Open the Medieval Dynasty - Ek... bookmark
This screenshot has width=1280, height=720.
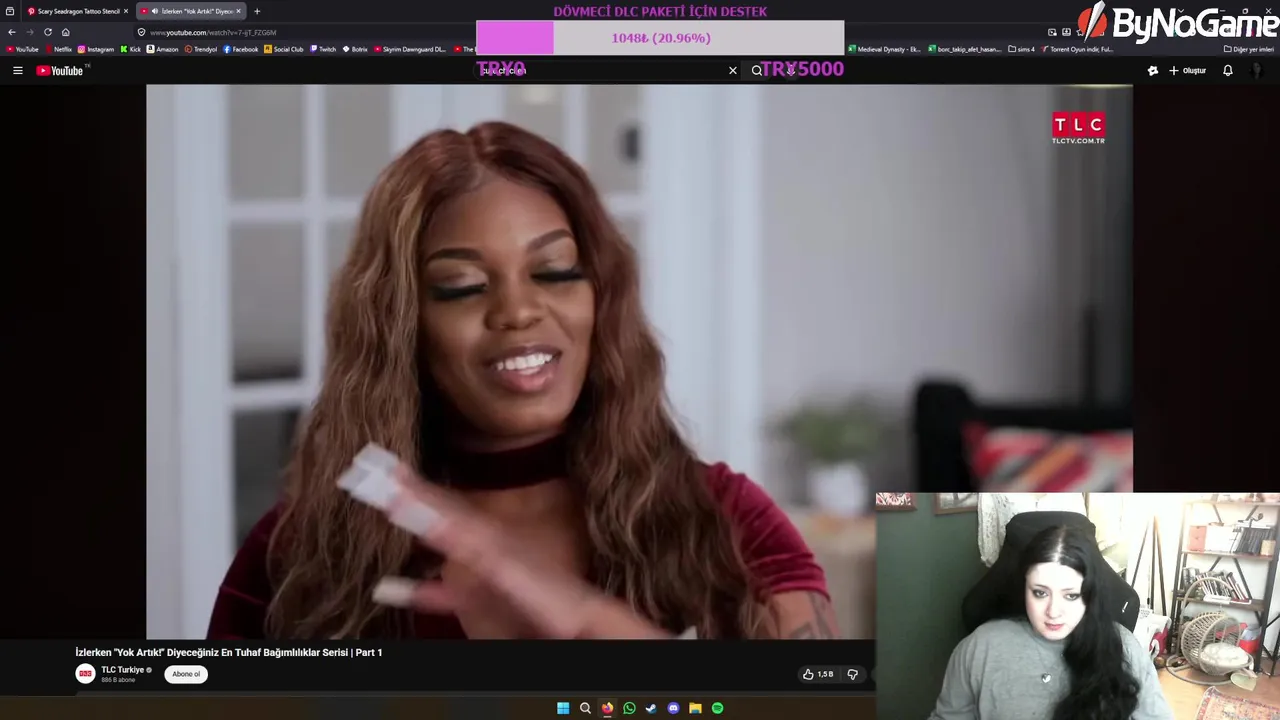click(885, 49)
